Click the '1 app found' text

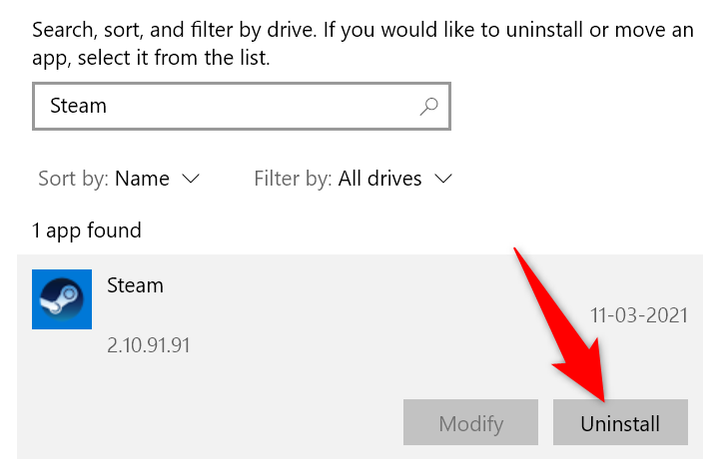pos(87,231)
